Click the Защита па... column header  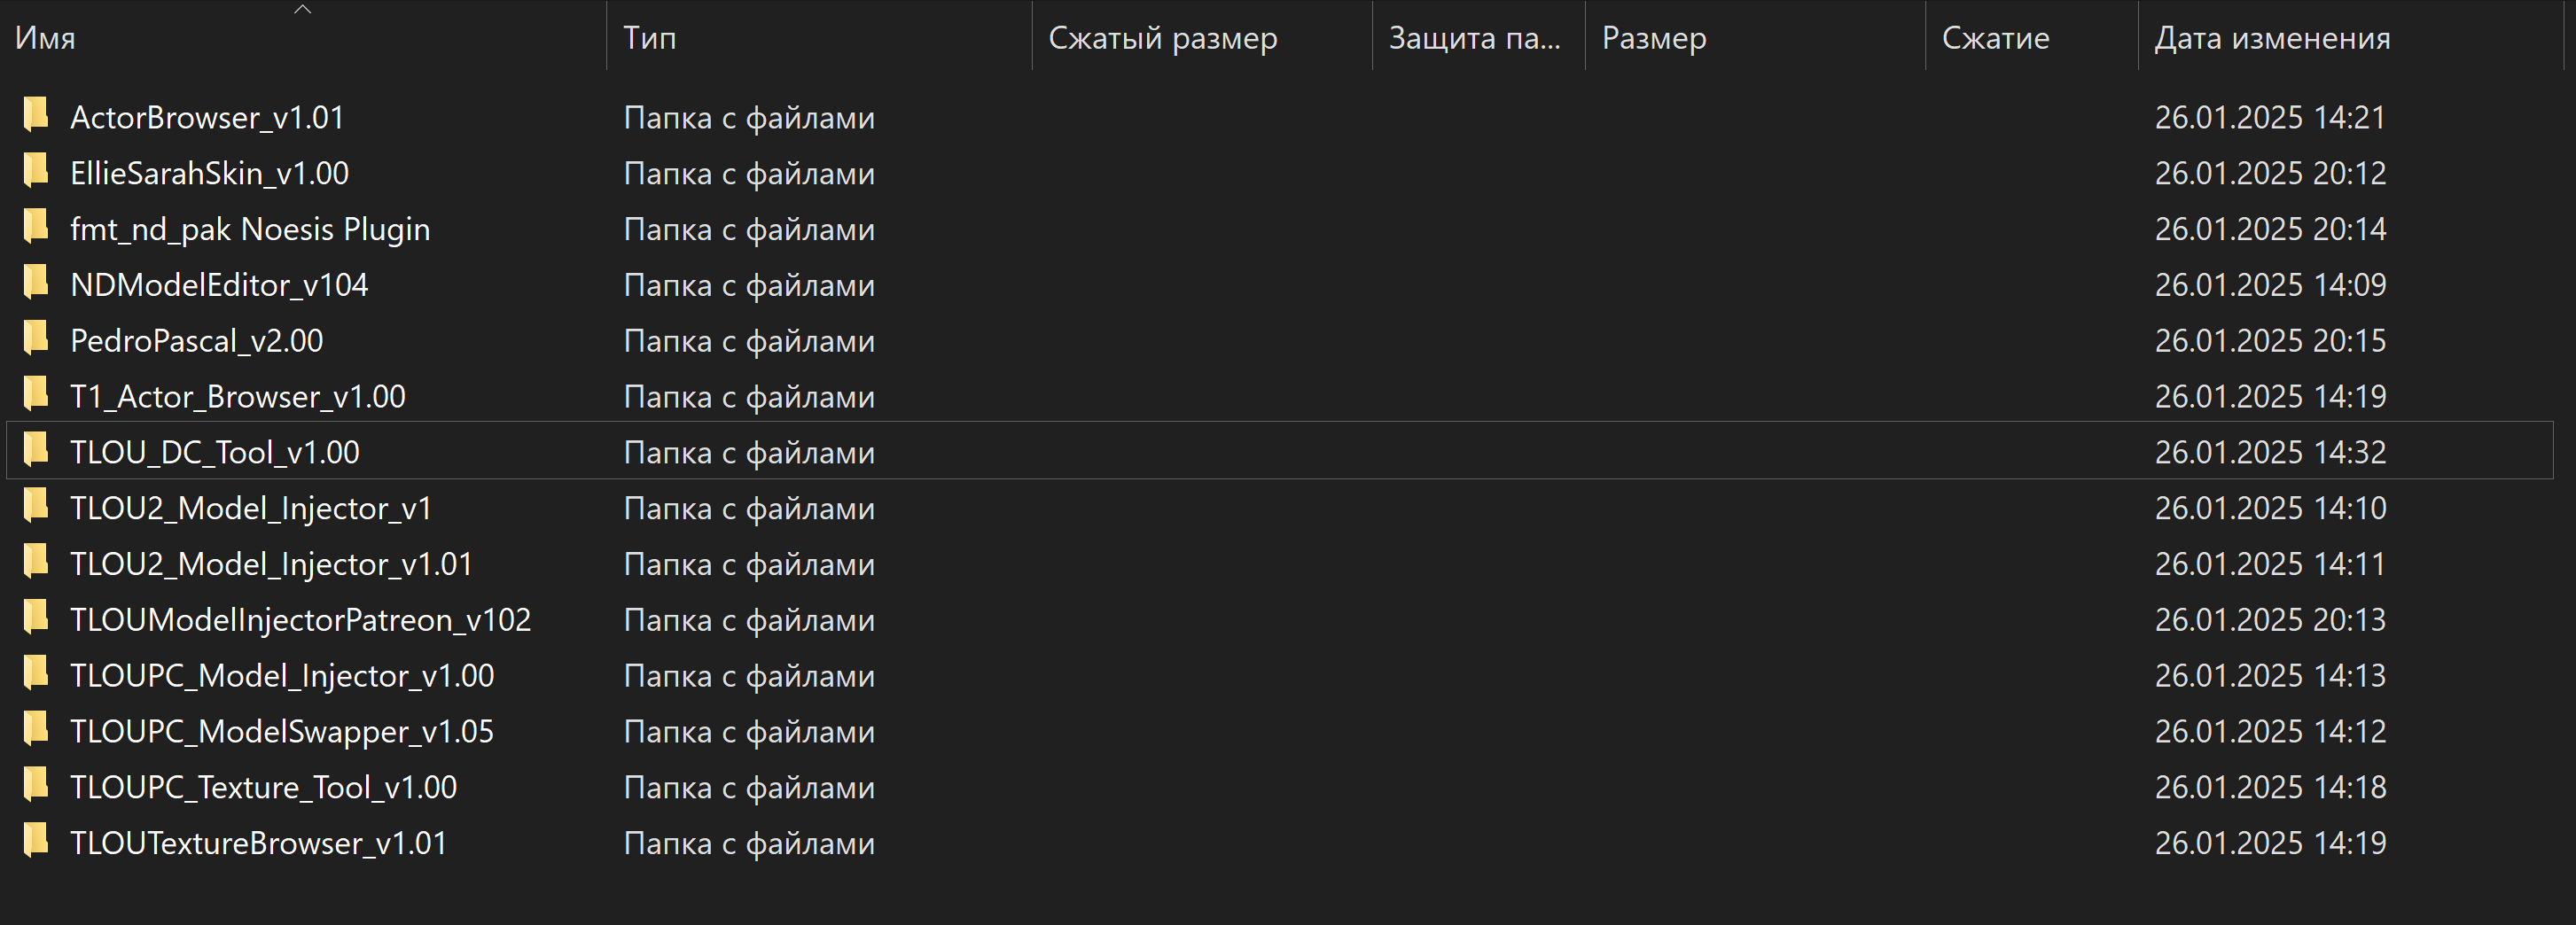[x=1474, y=38]
